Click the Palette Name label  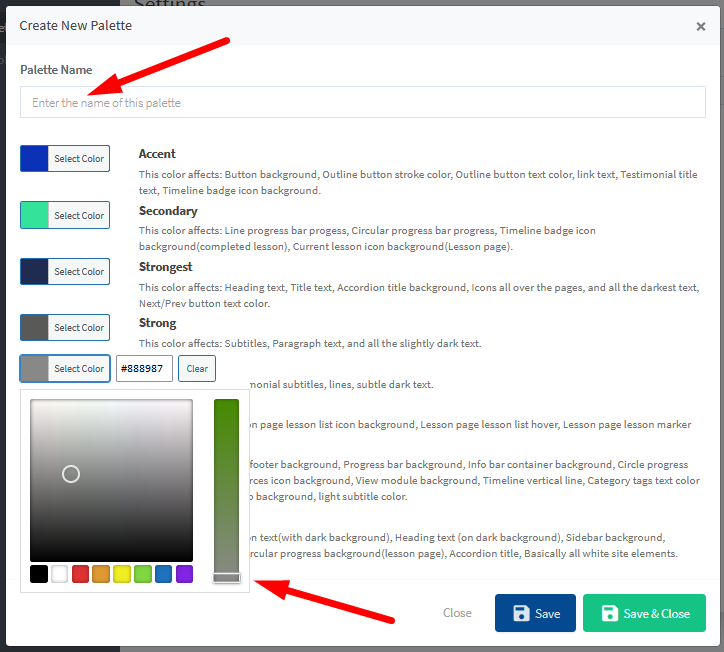pyautogui.click(x=56, y=70)
